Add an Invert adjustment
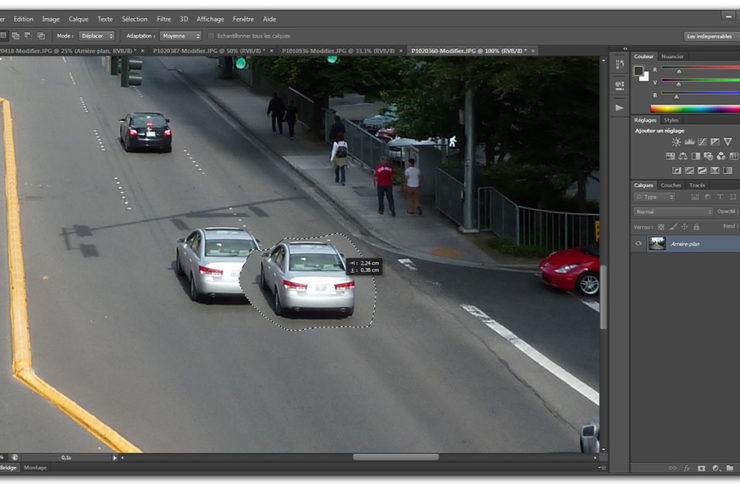The image size is (740, 490). 677,170
